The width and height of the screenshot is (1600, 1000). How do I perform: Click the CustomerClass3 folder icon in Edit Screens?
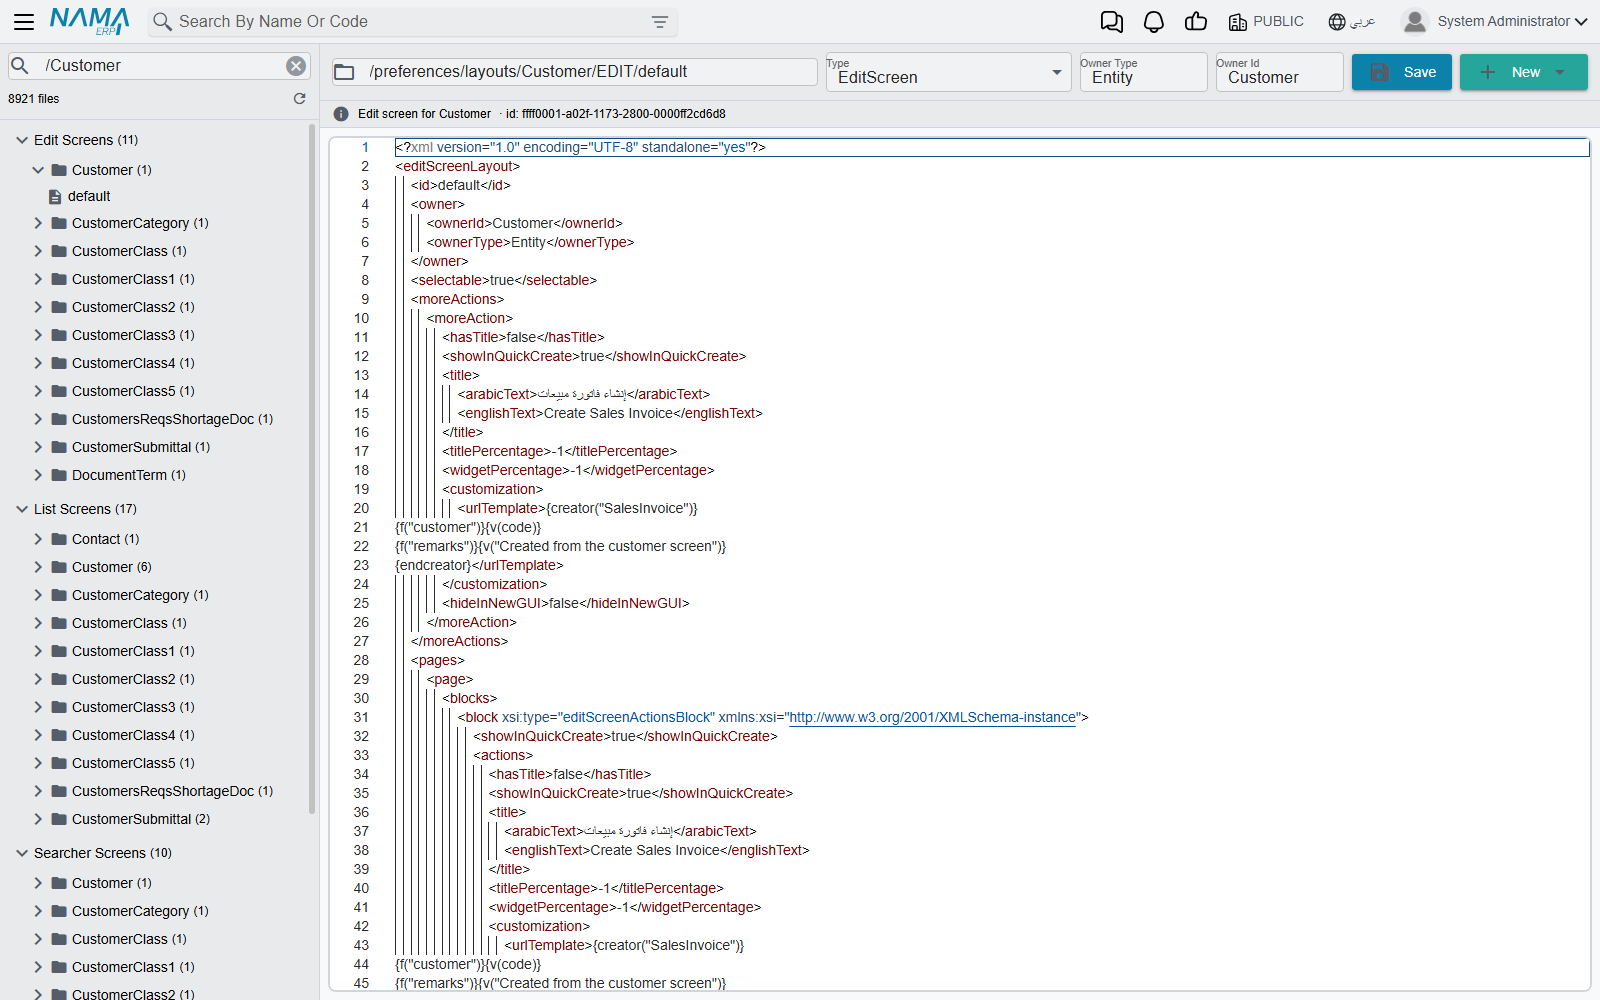(59, 335)
